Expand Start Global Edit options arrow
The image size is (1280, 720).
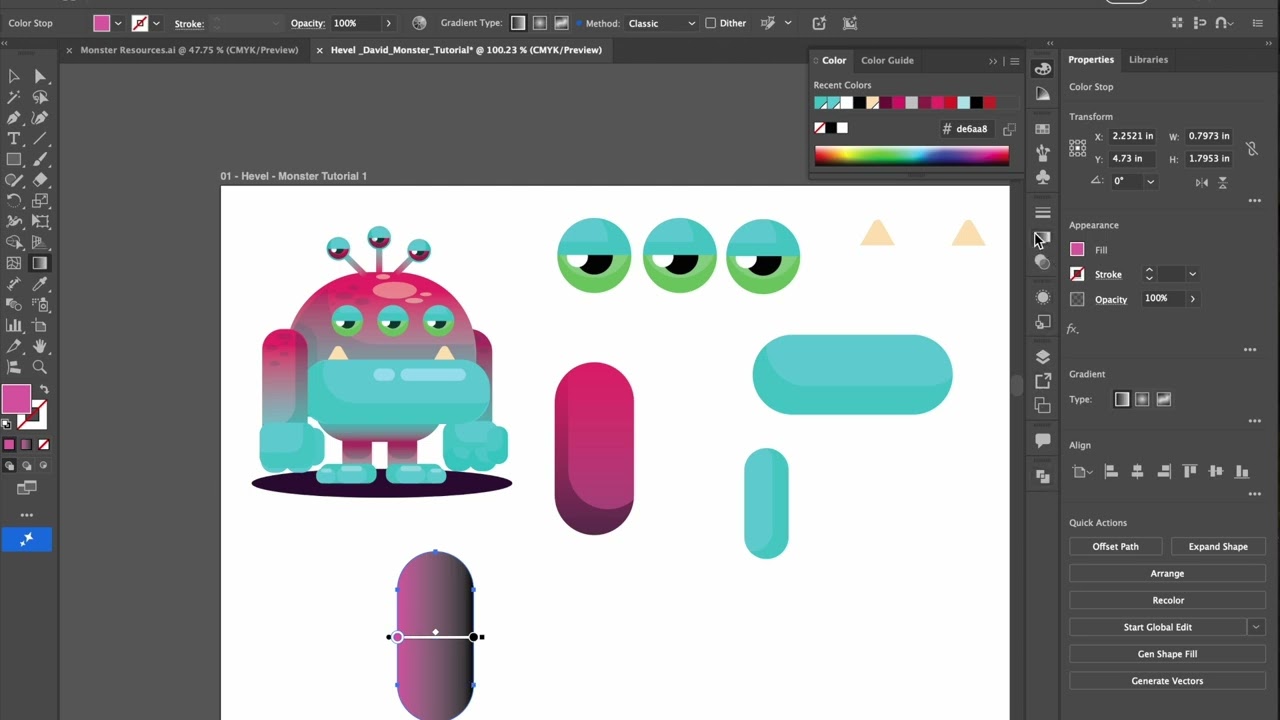click(1256, 627)
